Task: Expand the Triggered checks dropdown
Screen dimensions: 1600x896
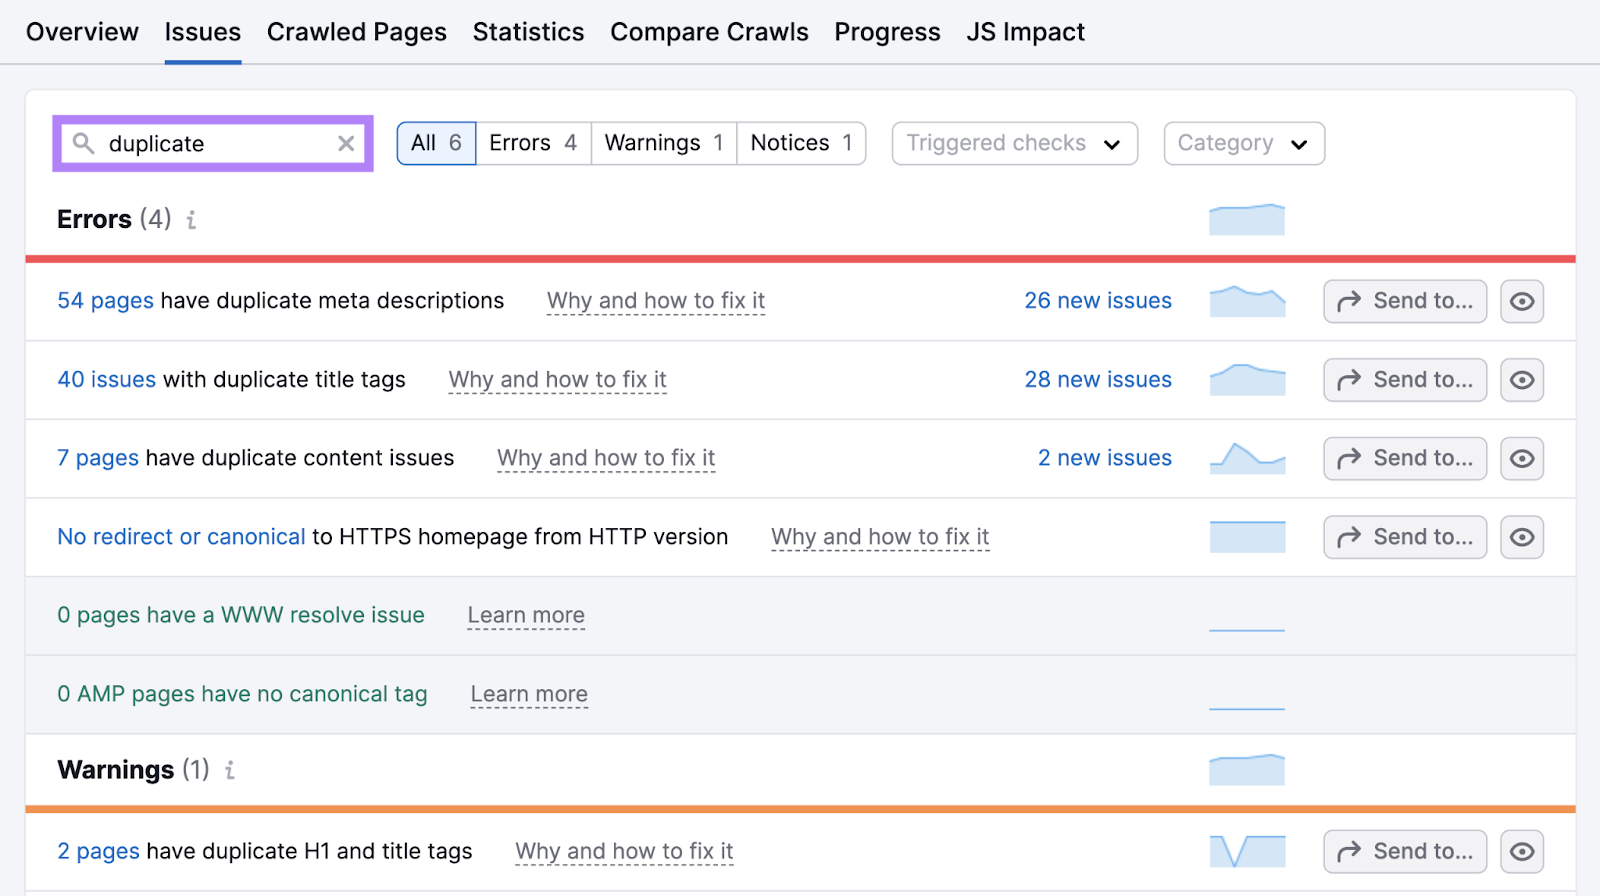Action: (1014, 144)
